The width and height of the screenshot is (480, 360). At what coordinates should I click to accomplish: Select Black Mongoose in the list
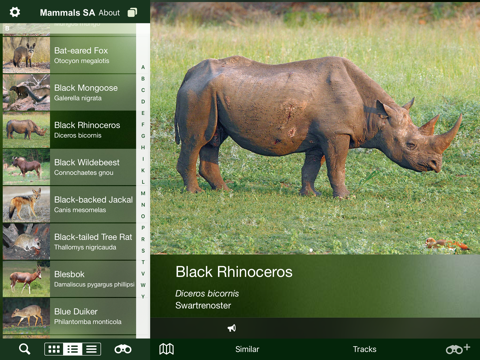click(69, 92)
